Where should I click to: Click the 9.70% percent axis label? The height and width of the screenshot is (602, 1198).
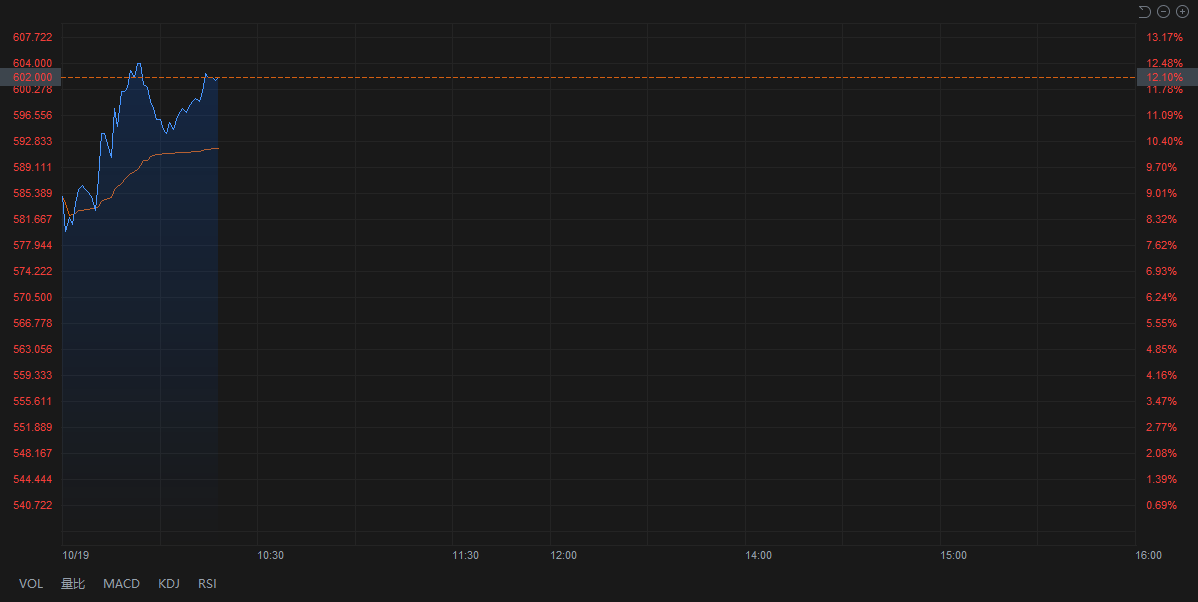(1161, 167)
